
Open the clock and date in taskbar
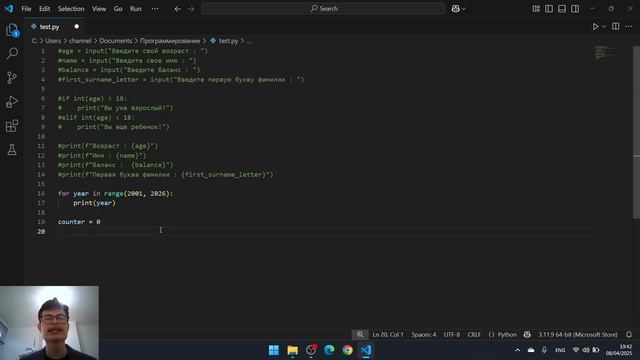(619, 350)
